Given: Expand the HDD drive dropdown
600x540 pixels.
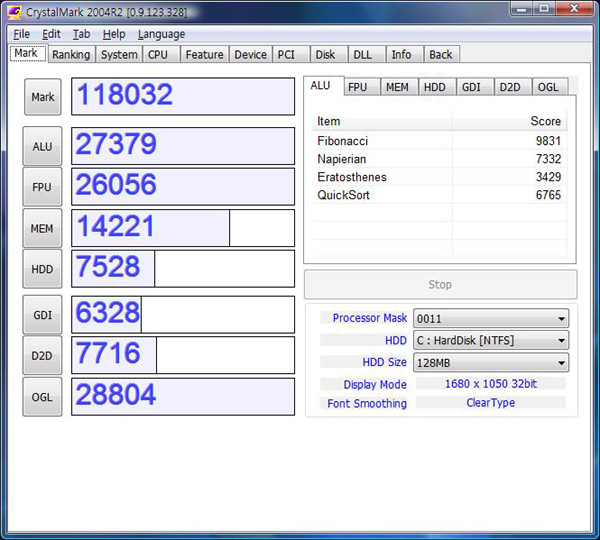Looking at the screenshot, I should 491,340.
